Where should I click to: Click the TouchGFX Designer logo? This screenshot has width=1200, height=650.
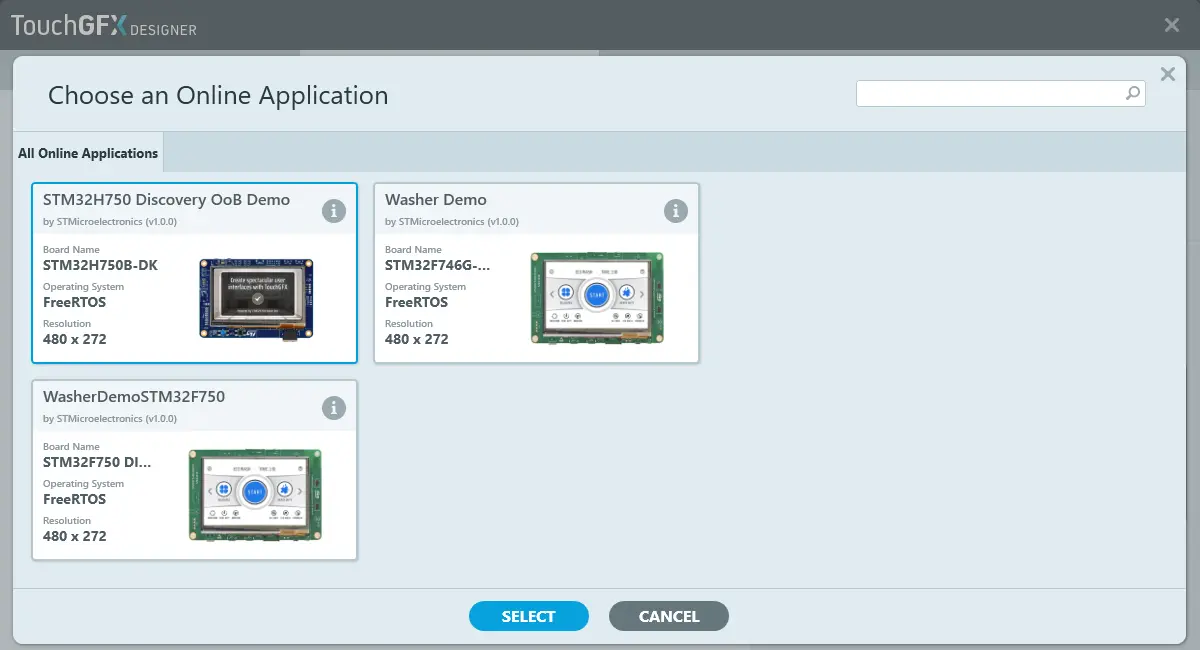104,26
